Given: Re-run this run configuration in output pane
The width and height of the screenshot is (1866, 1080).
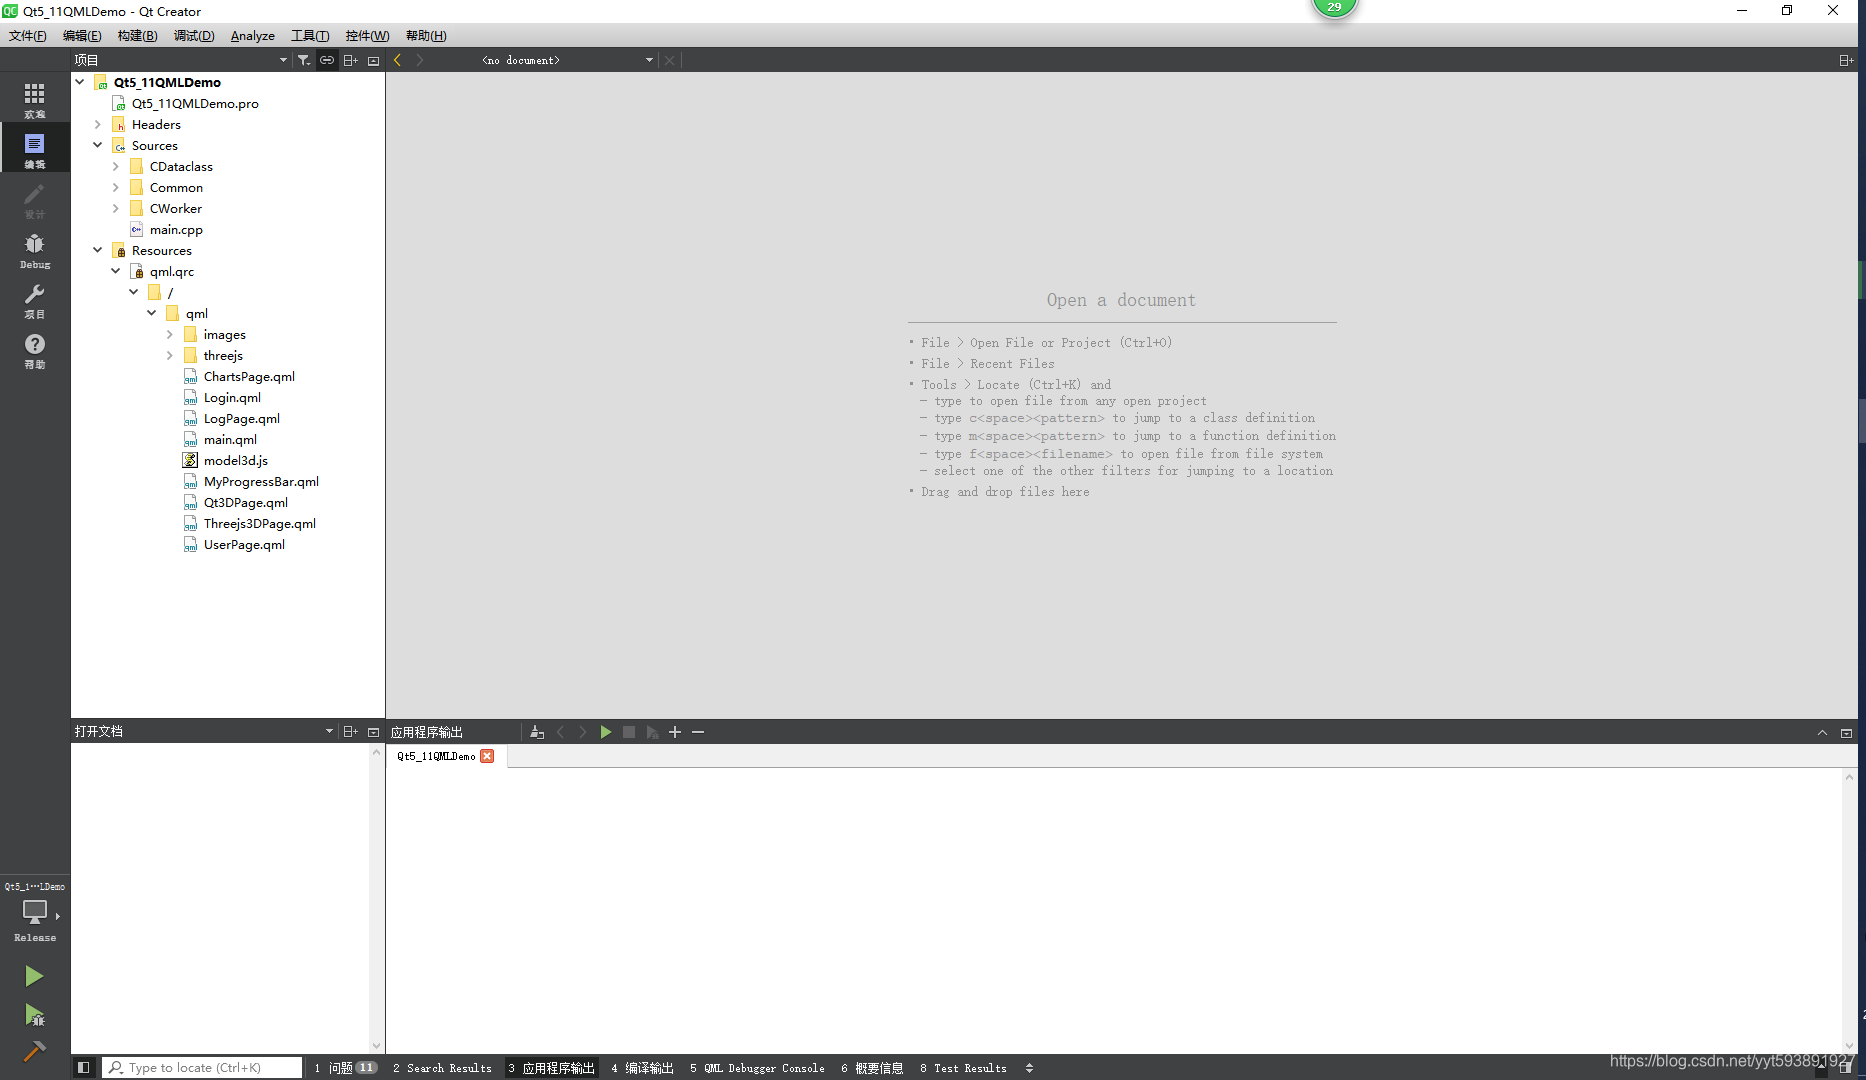Looking at the screenshot, I should coord(606,732).
